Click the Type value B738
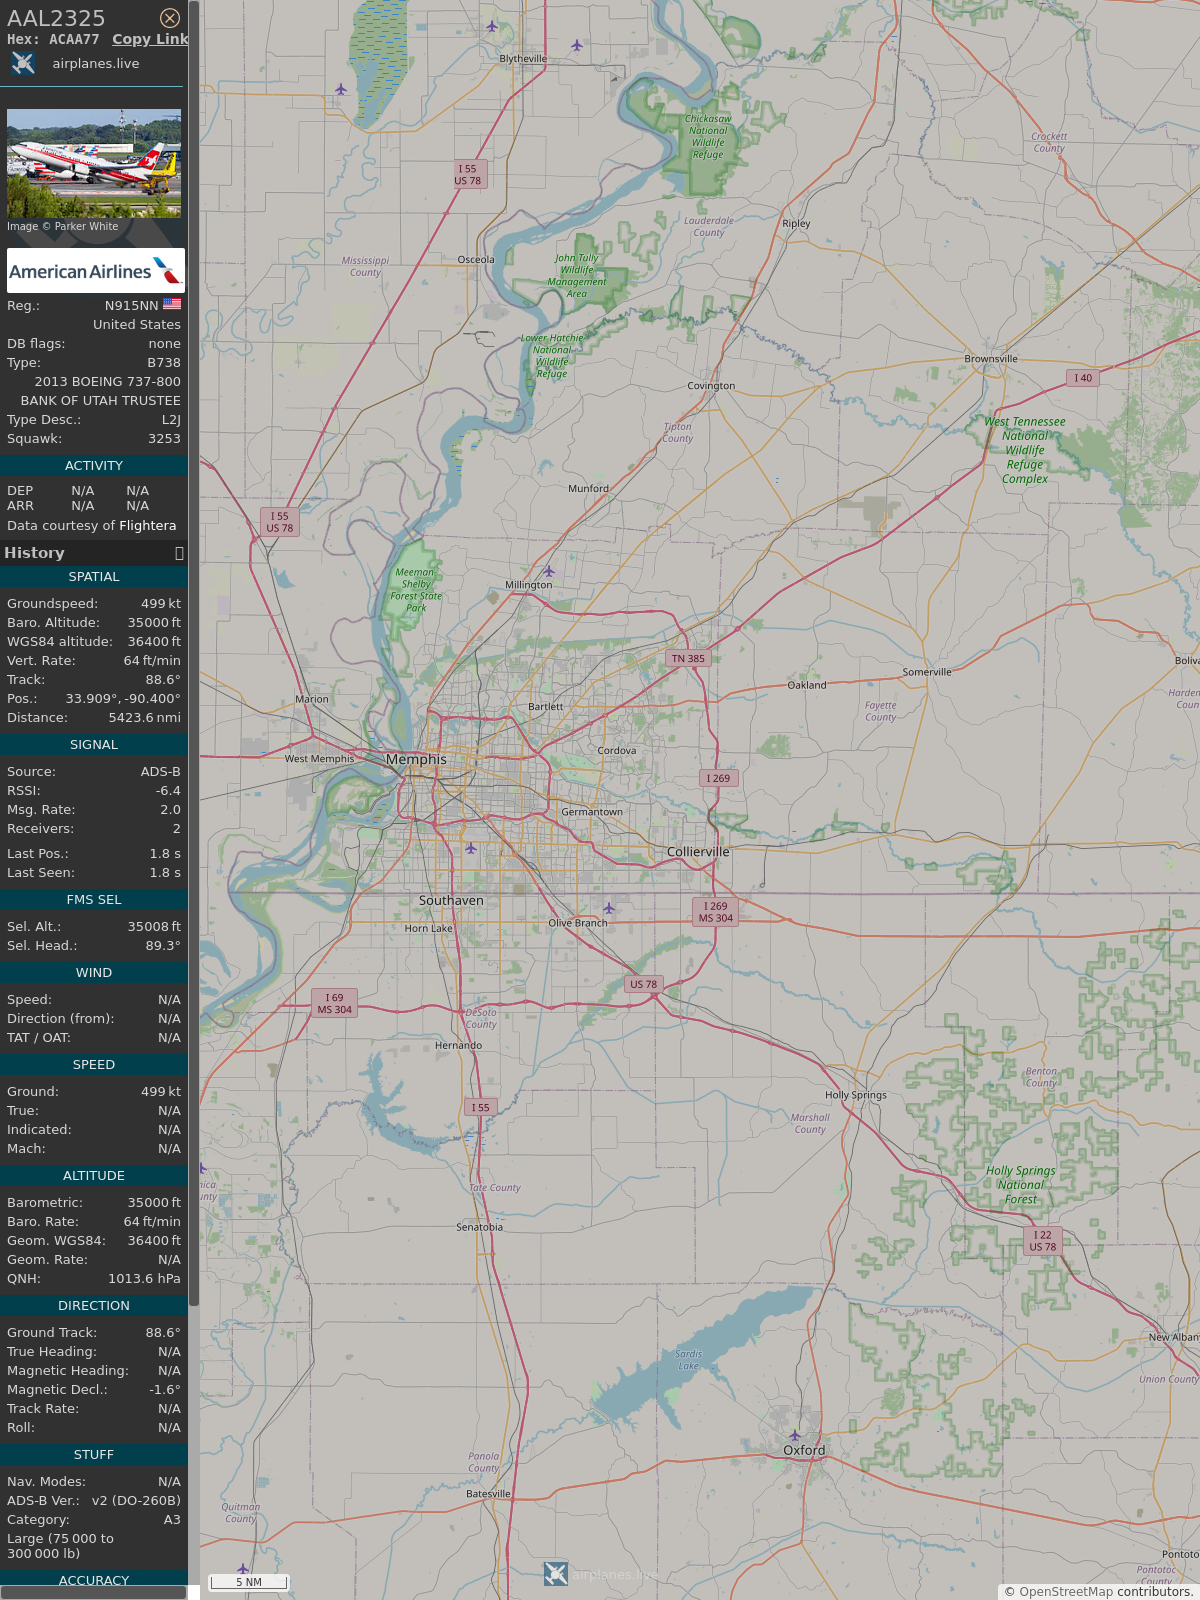The width and height of the screenshot is (1200, 1600). [x=164, y=363]
